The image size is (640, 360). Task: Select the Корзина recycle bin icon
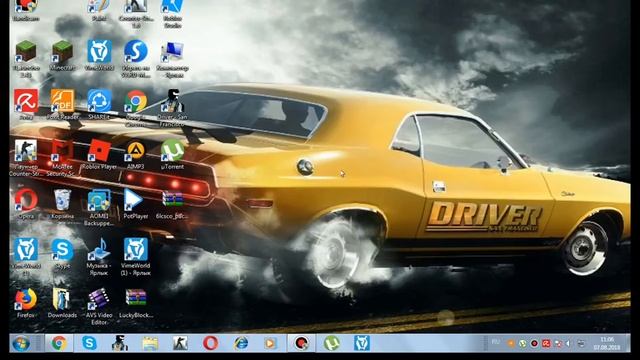(62, 204)
